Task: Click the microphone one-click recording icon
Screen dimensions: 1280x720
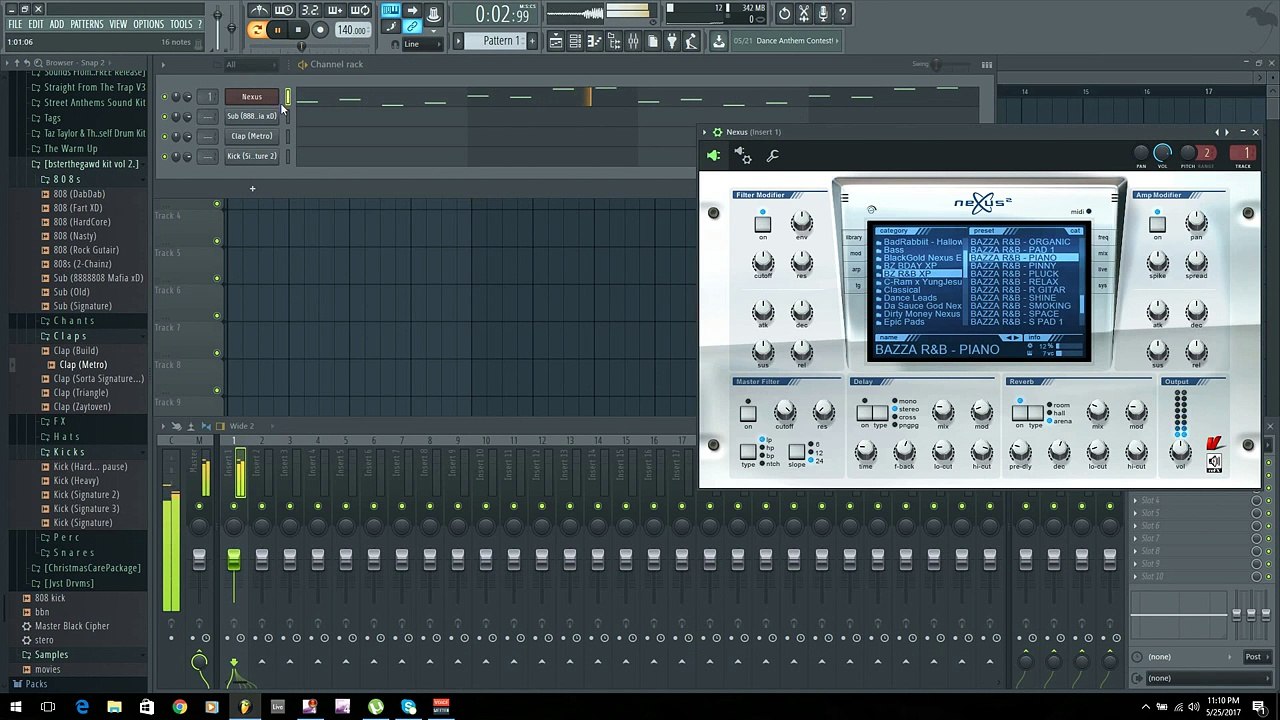Action: pos(823,14)
